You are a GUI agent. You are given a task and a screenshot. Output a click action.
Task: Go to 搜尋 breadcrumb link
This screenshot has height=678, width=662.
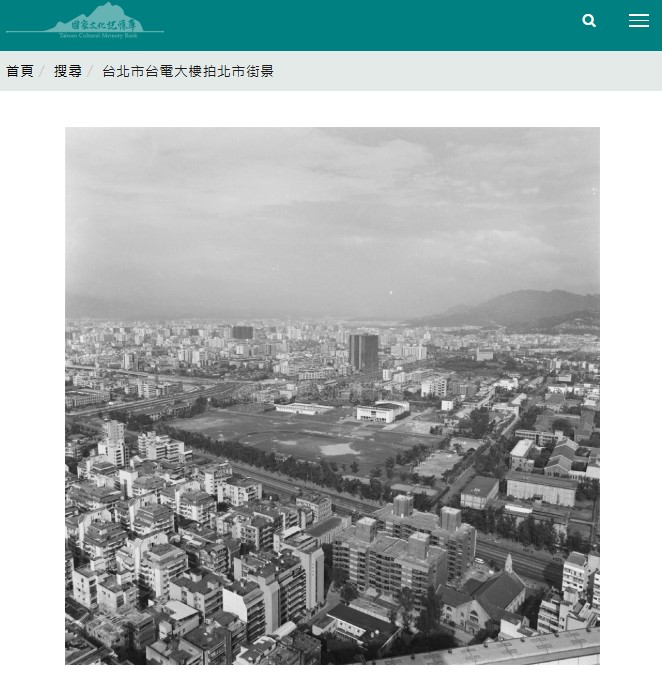68,71
